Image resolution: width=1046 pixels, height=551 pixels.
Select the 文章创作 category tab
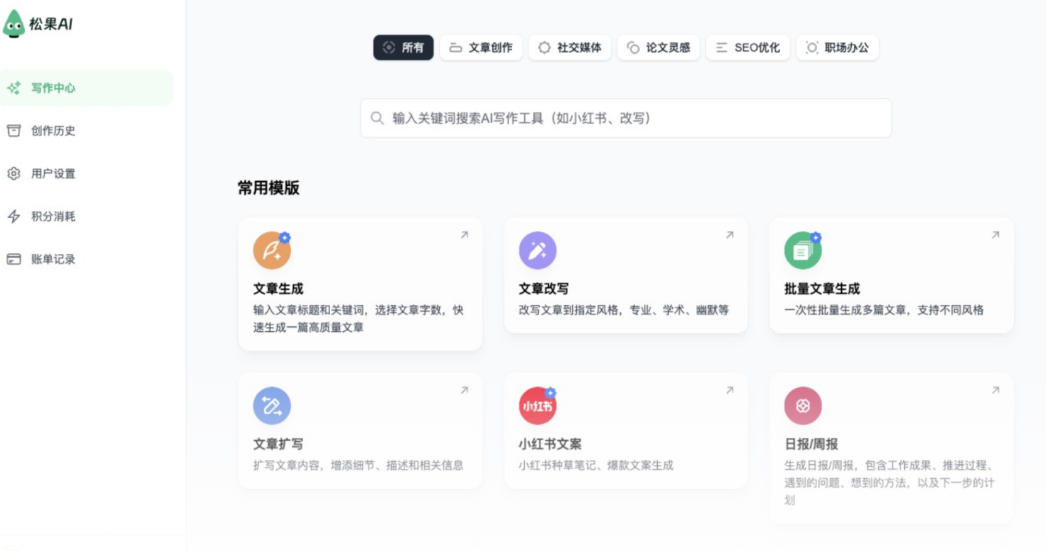(x=481, y=47)
